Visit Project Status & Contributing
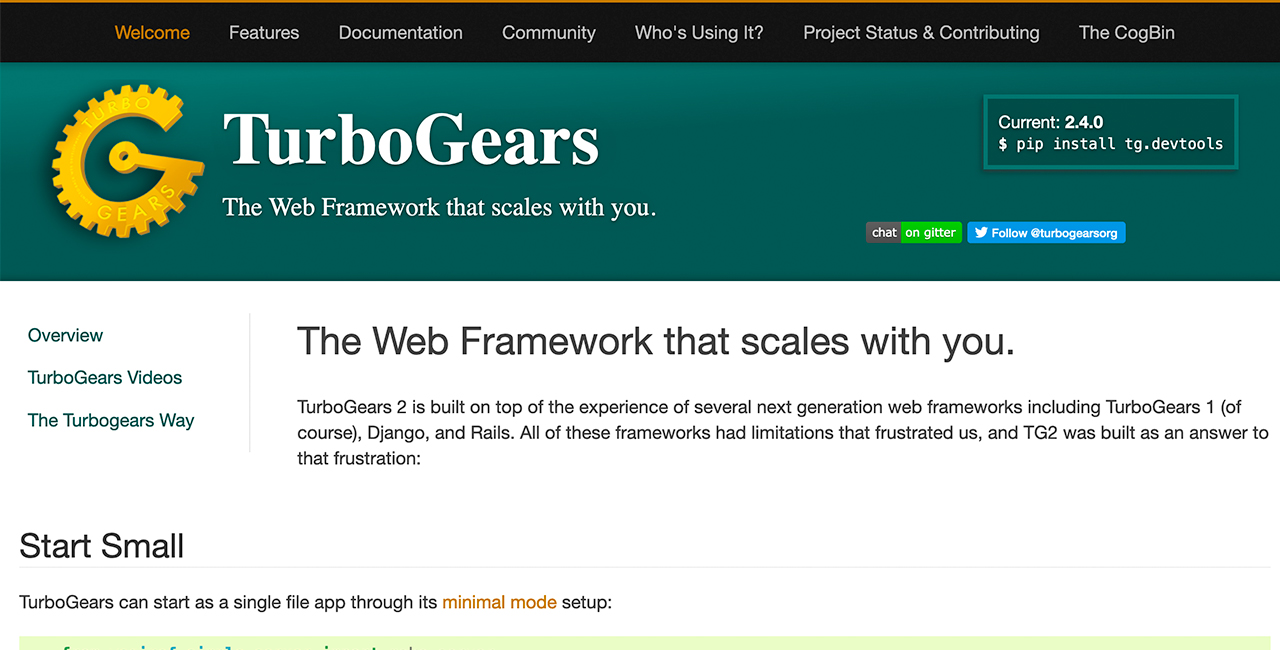Image resolution: width=1280 pixels, height=650 pixels. point(921,33)
